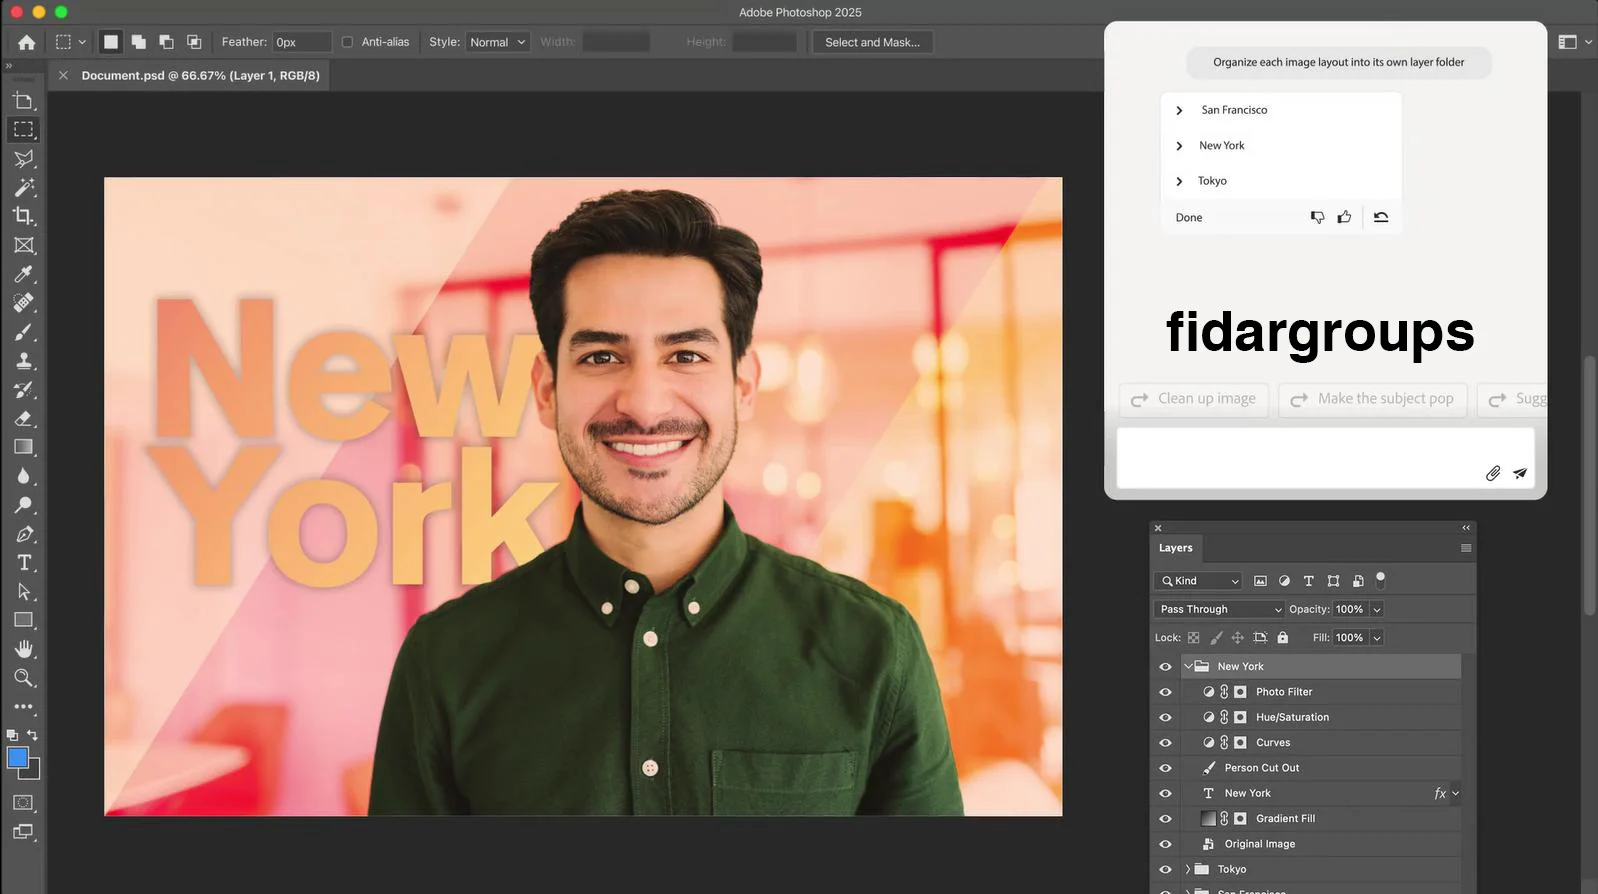The image size is (1598, 894).
Task: Switch to the Layers panel tab
Action: click(x=1176, y=548)
